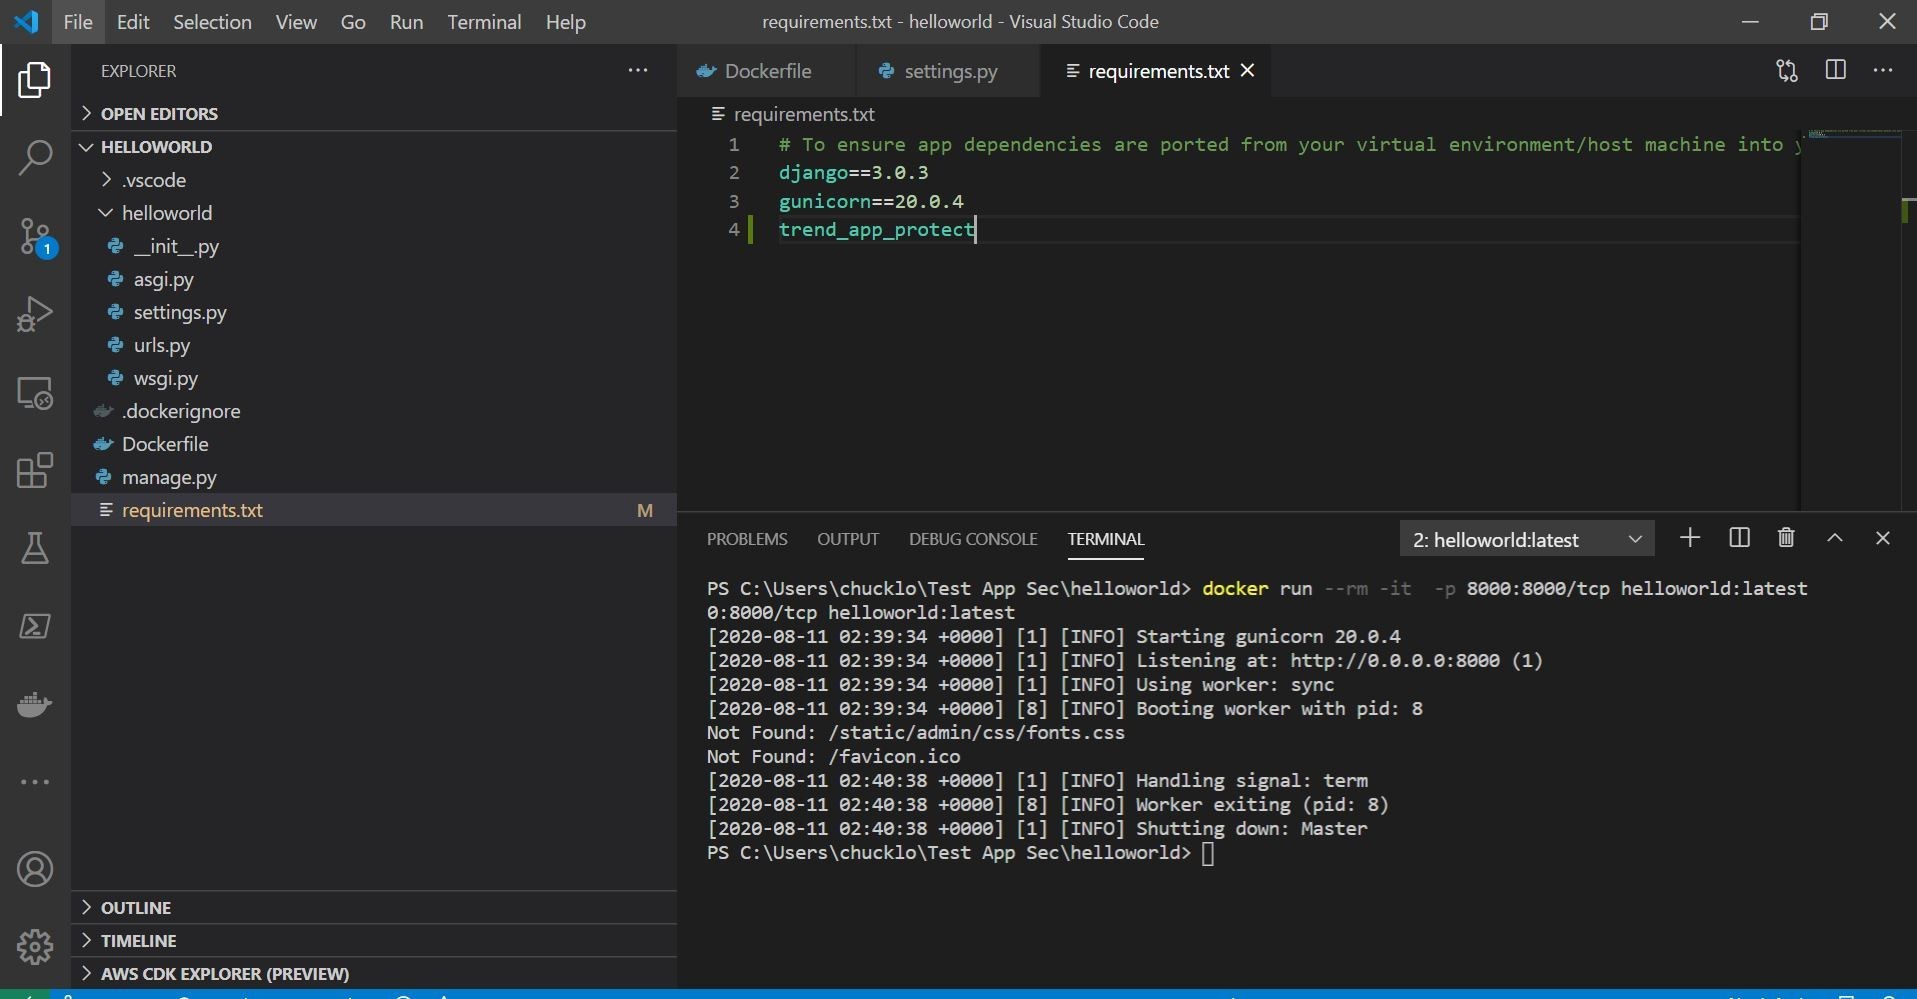Open the Manage gear menu
The width and height of the screenshot is (1917, 999).
coord(35,946)
